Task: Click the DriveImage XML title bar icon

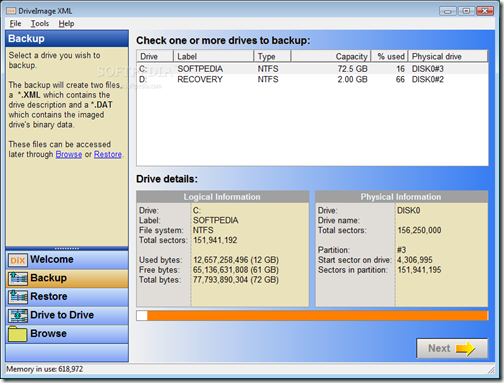Action: (x=11, y=11)
